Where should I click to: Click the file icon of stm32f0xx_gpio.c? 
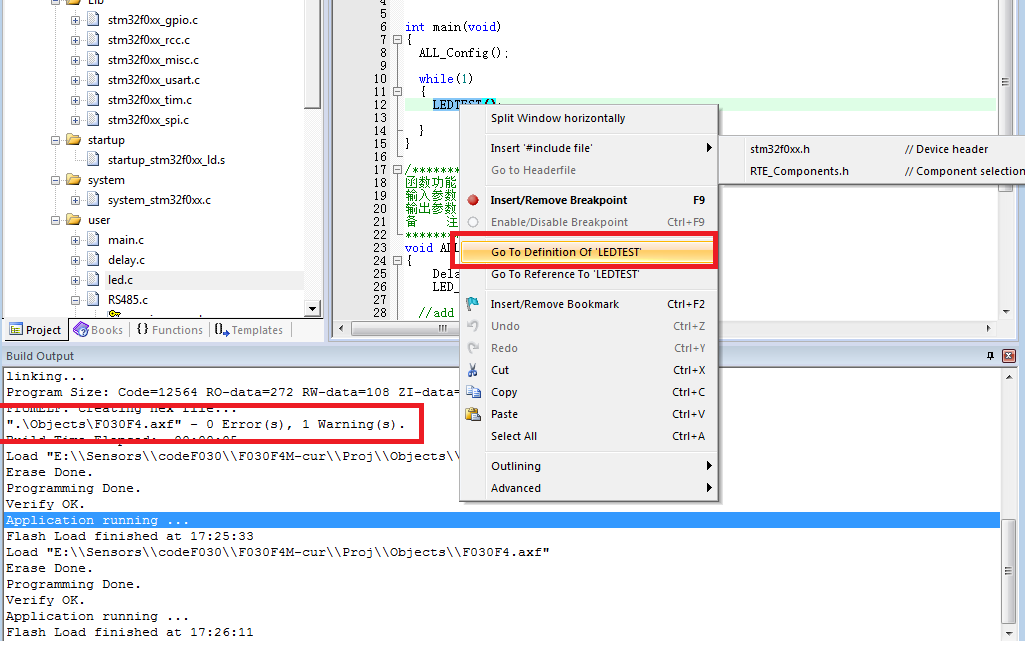(x=93, y=20)
